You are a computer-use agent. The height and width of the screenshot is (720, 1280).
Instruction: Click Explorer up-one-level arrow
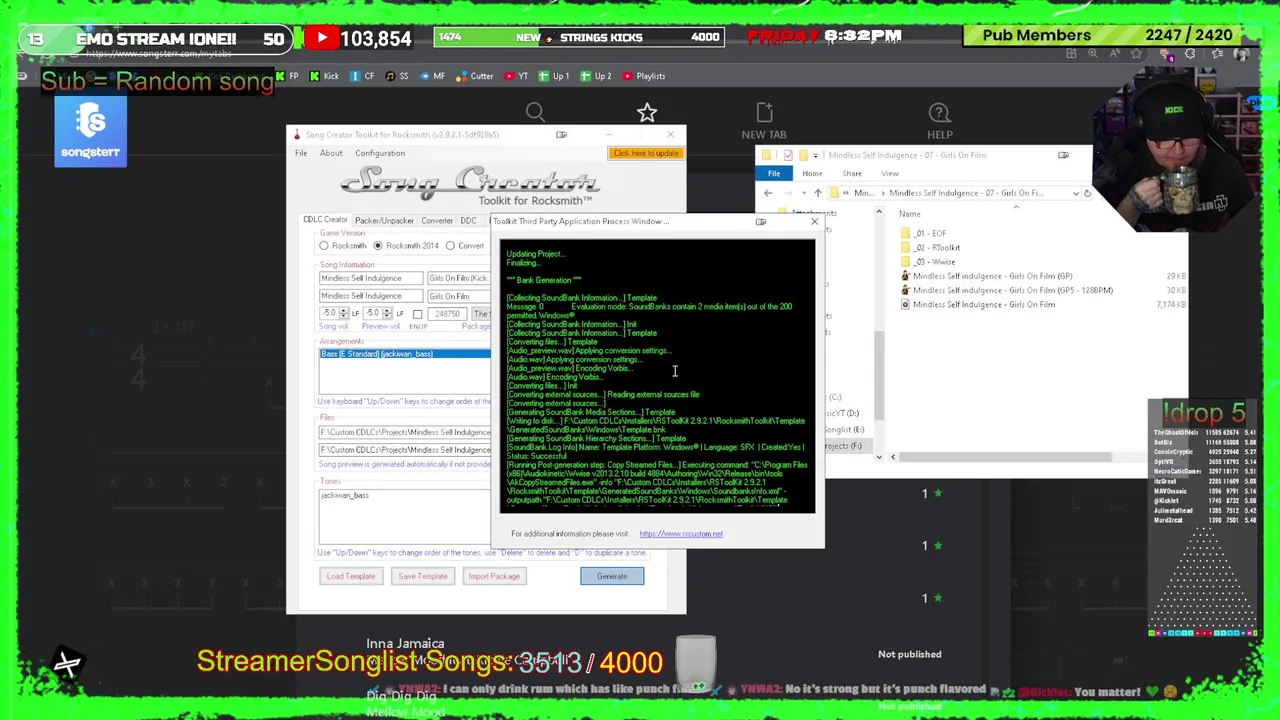pyautogui.click(x=817, y=193)
